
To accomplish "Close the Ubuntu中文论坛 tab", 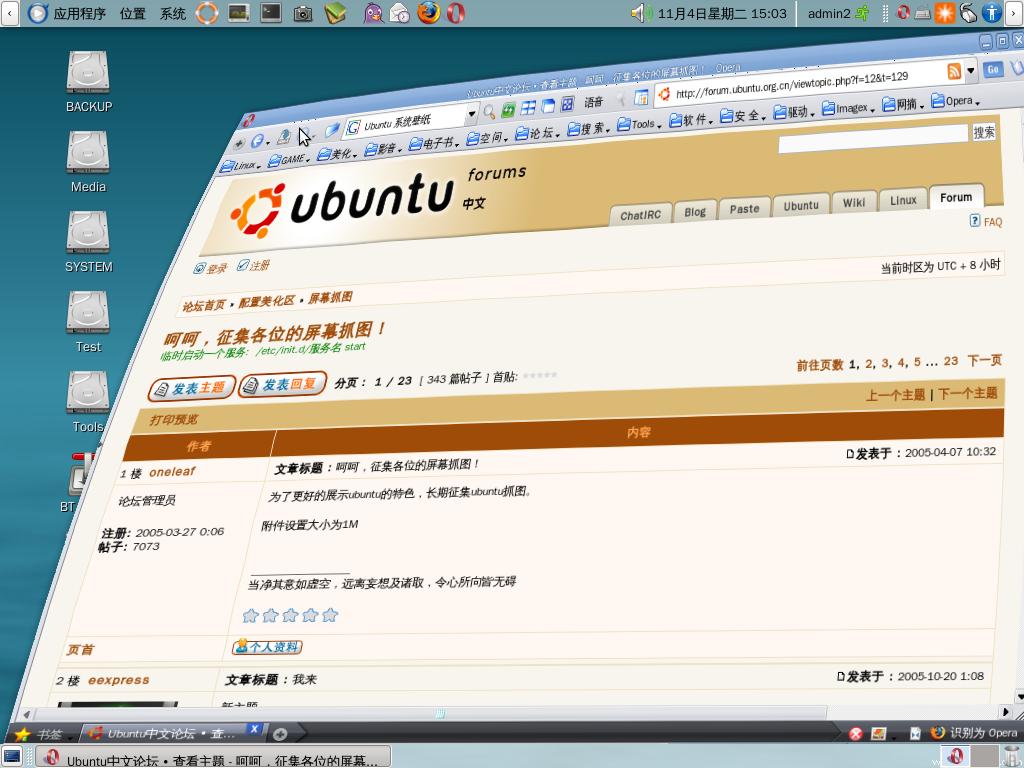I will (x=254, y=729).
